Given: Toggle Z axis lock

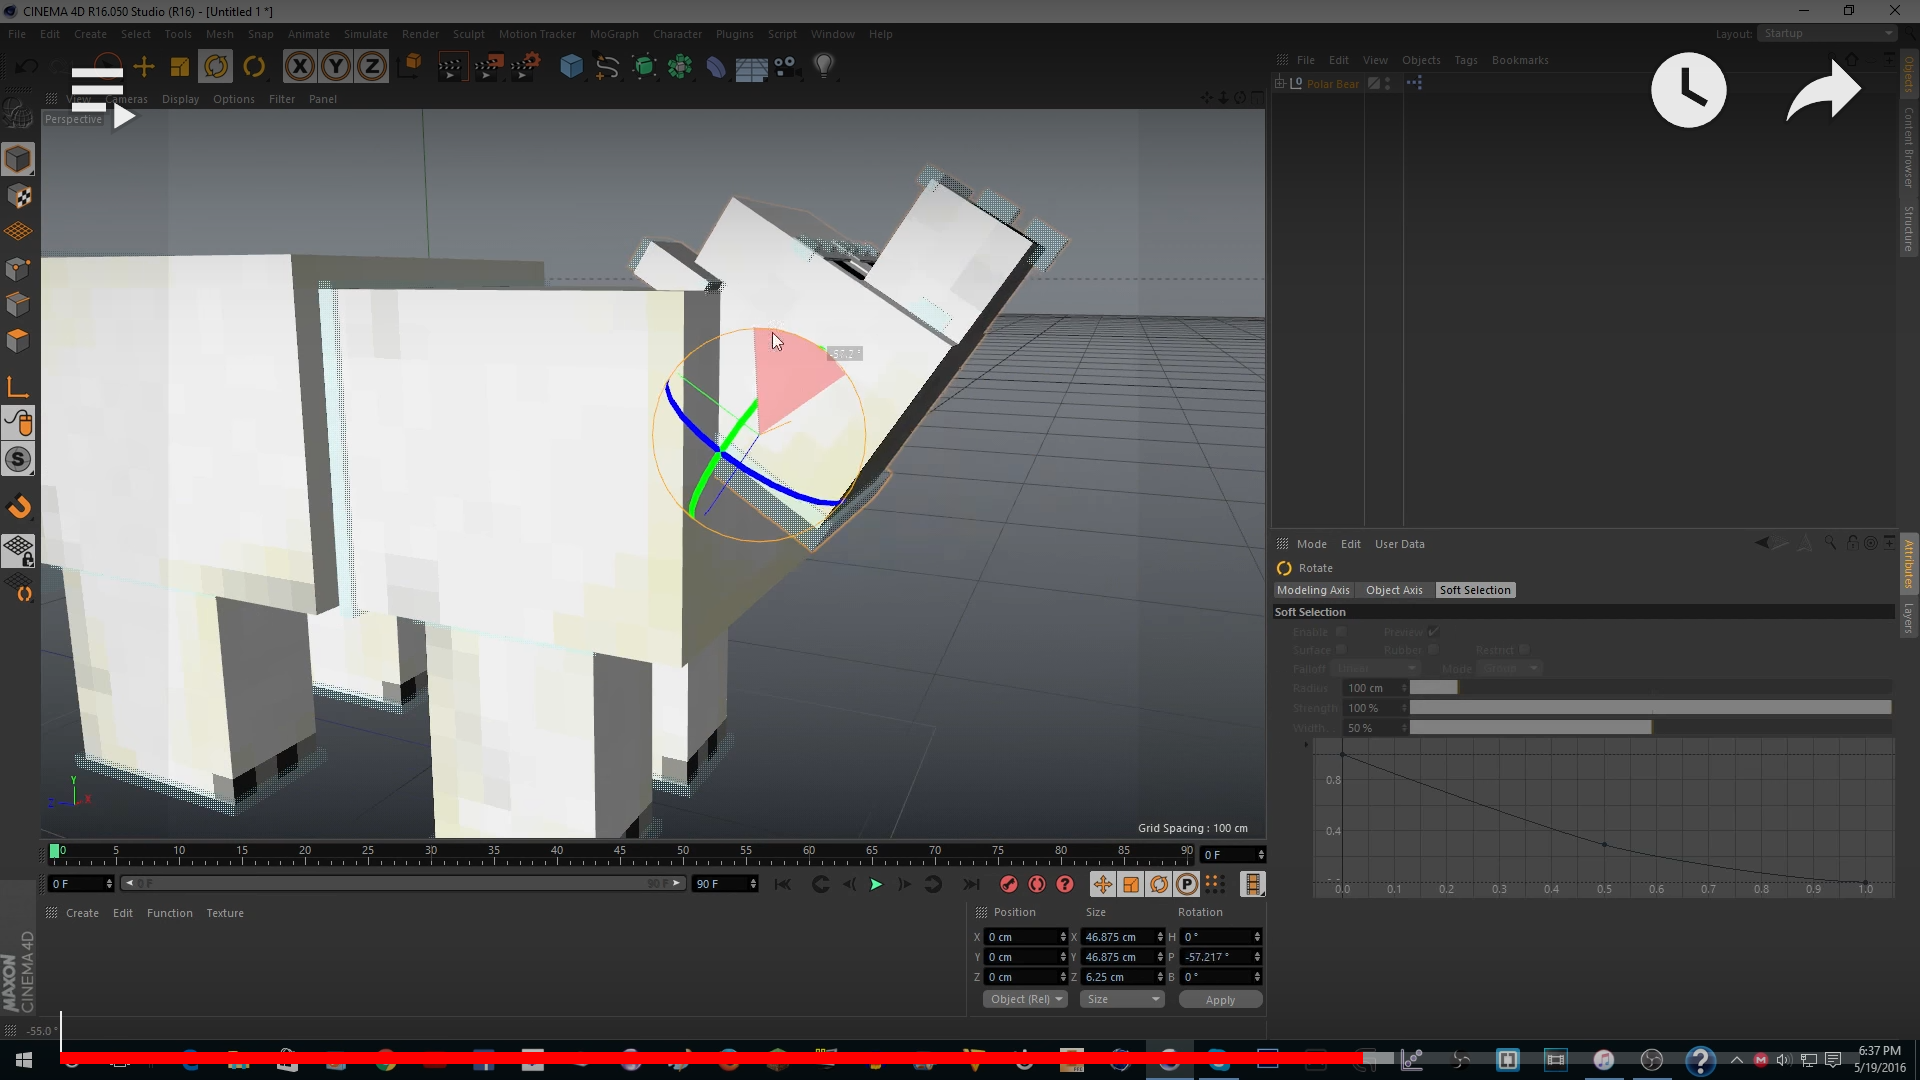Looking at the screenshot, I should click(x=372, y=67).
